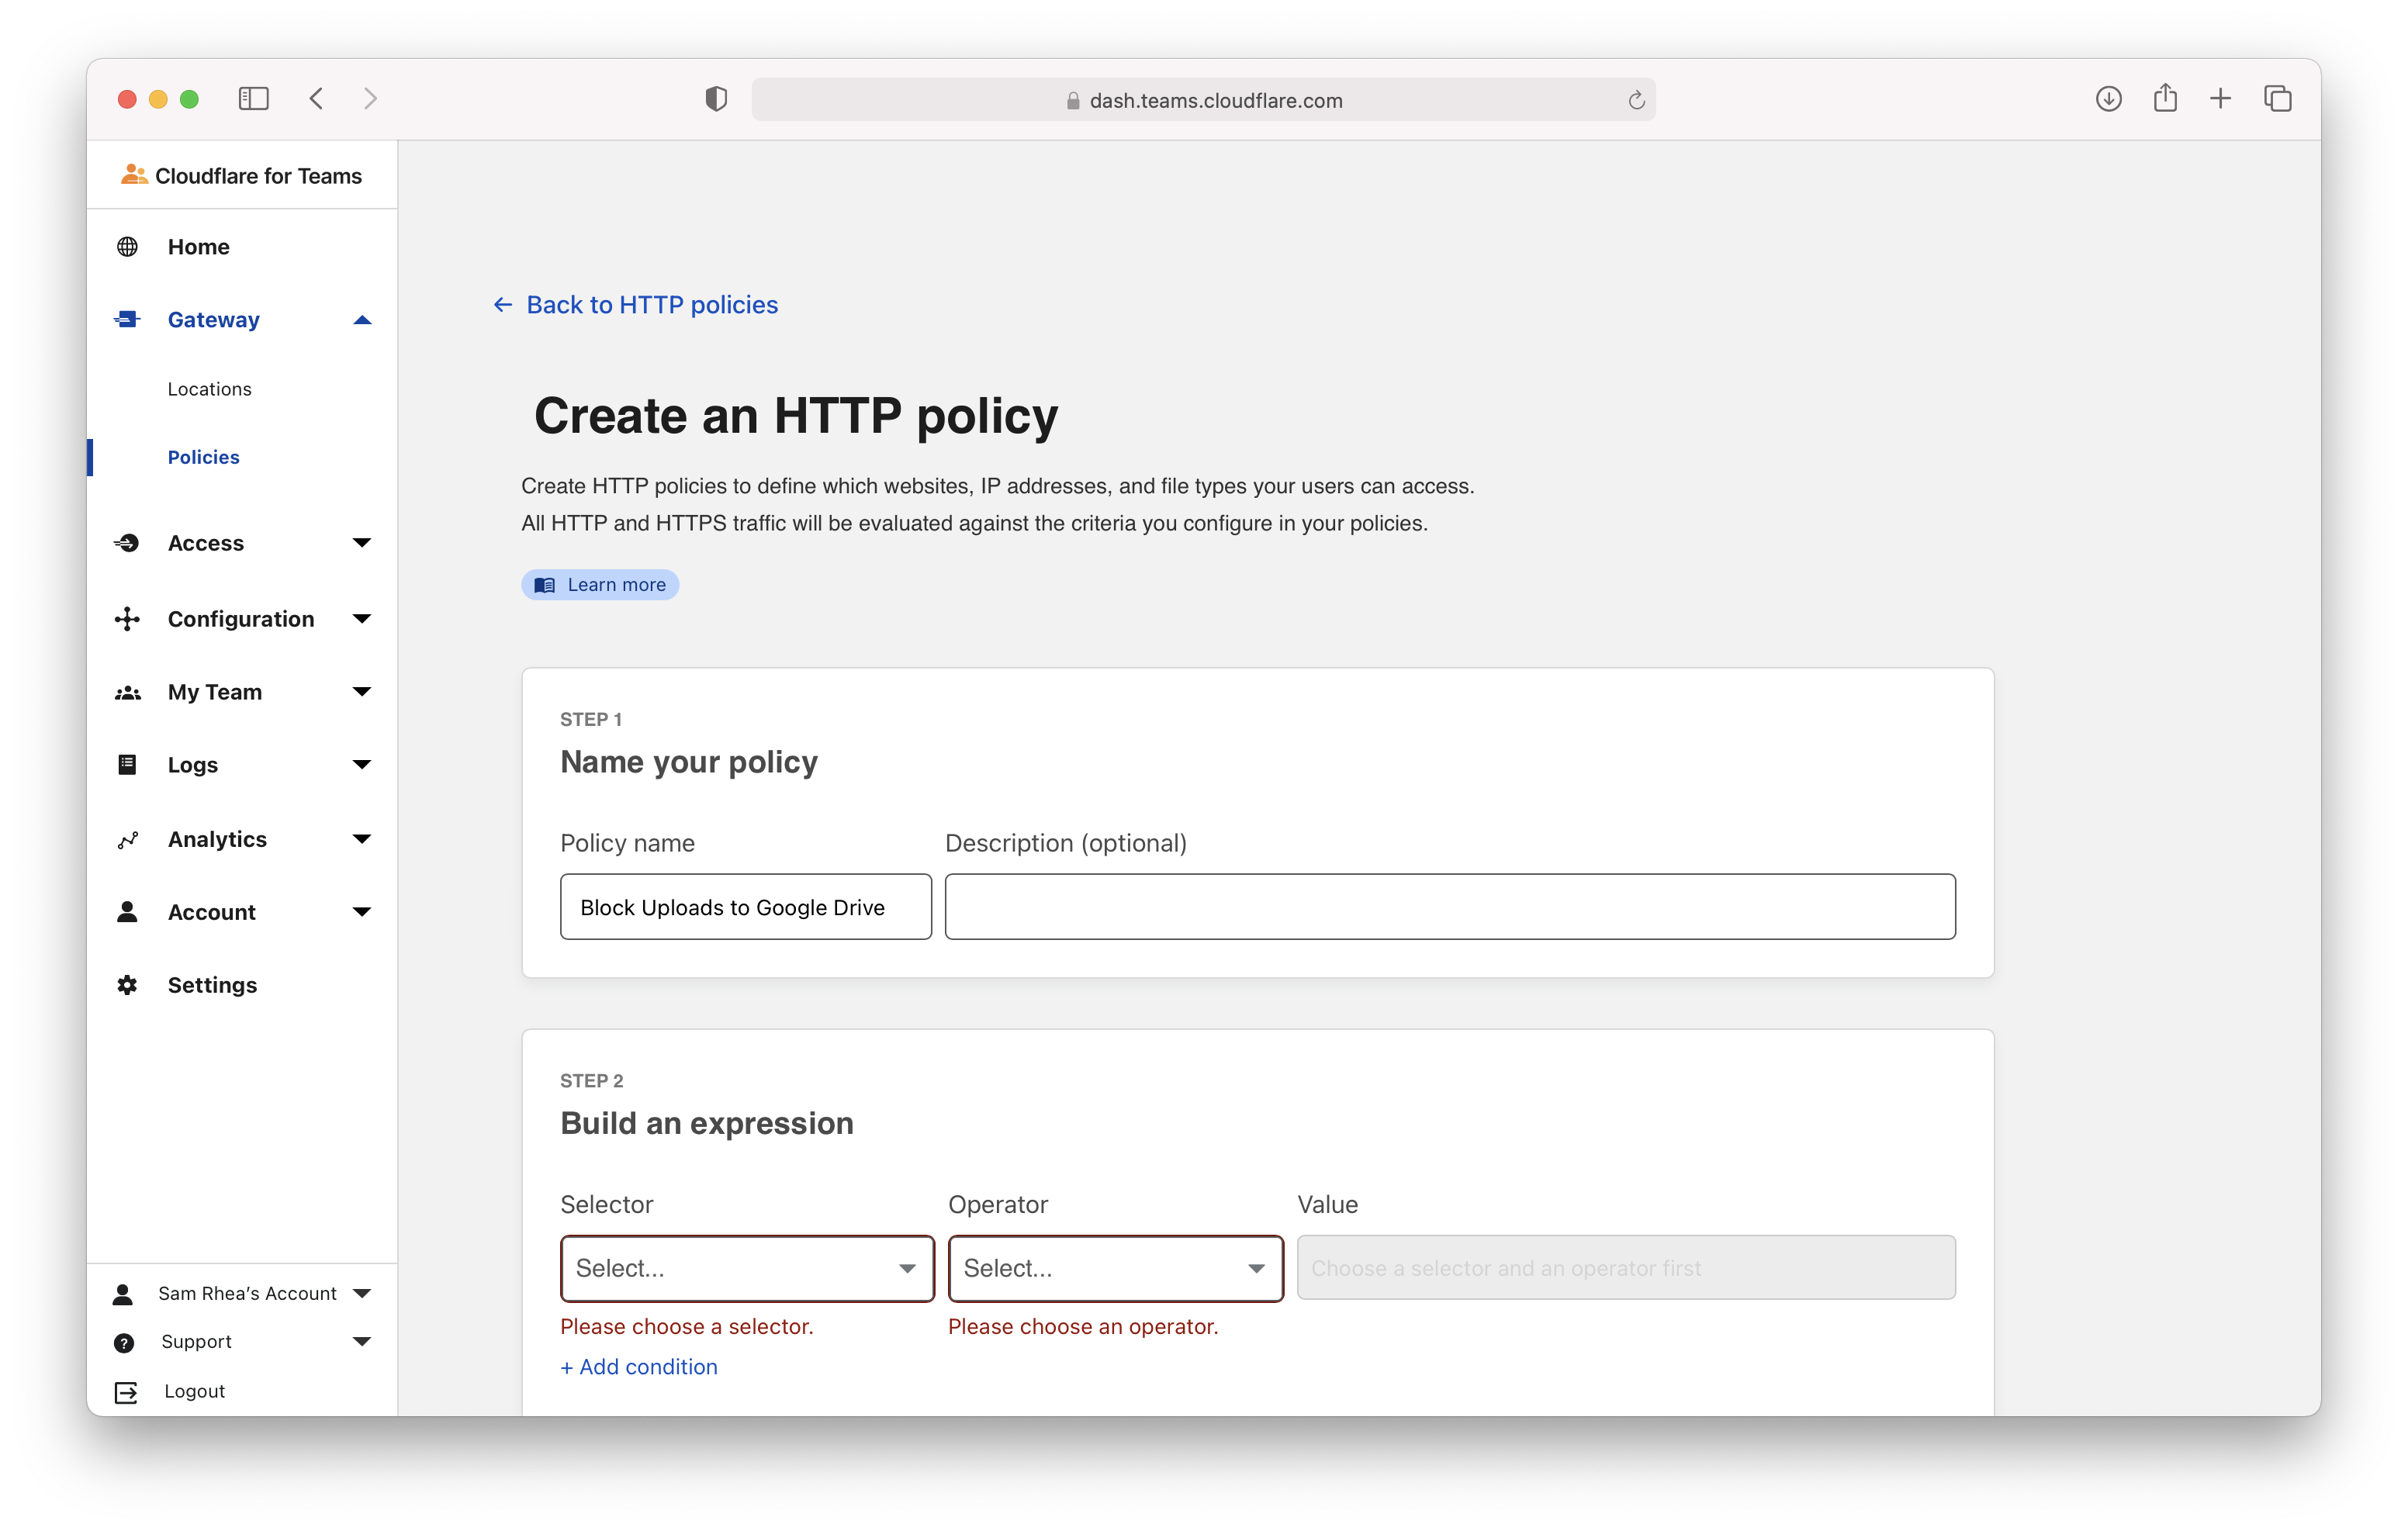This screenshot has height=1531, width=2408.
Task: Select the Home globe icon
Action: (127, 246)
